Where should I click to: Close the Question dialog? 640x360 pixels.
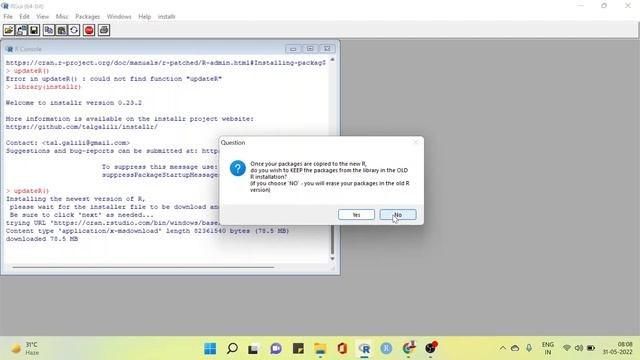pos(416,142)
